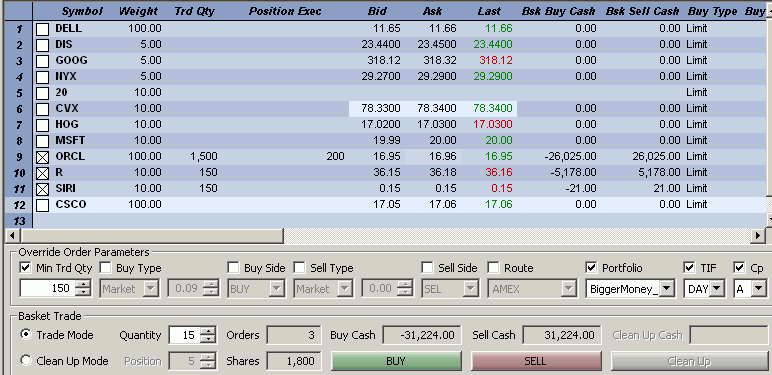The width and height of the screenshot is (772, 375).
Task: Open the Sell Type Market dropdown
Action: 345,289
